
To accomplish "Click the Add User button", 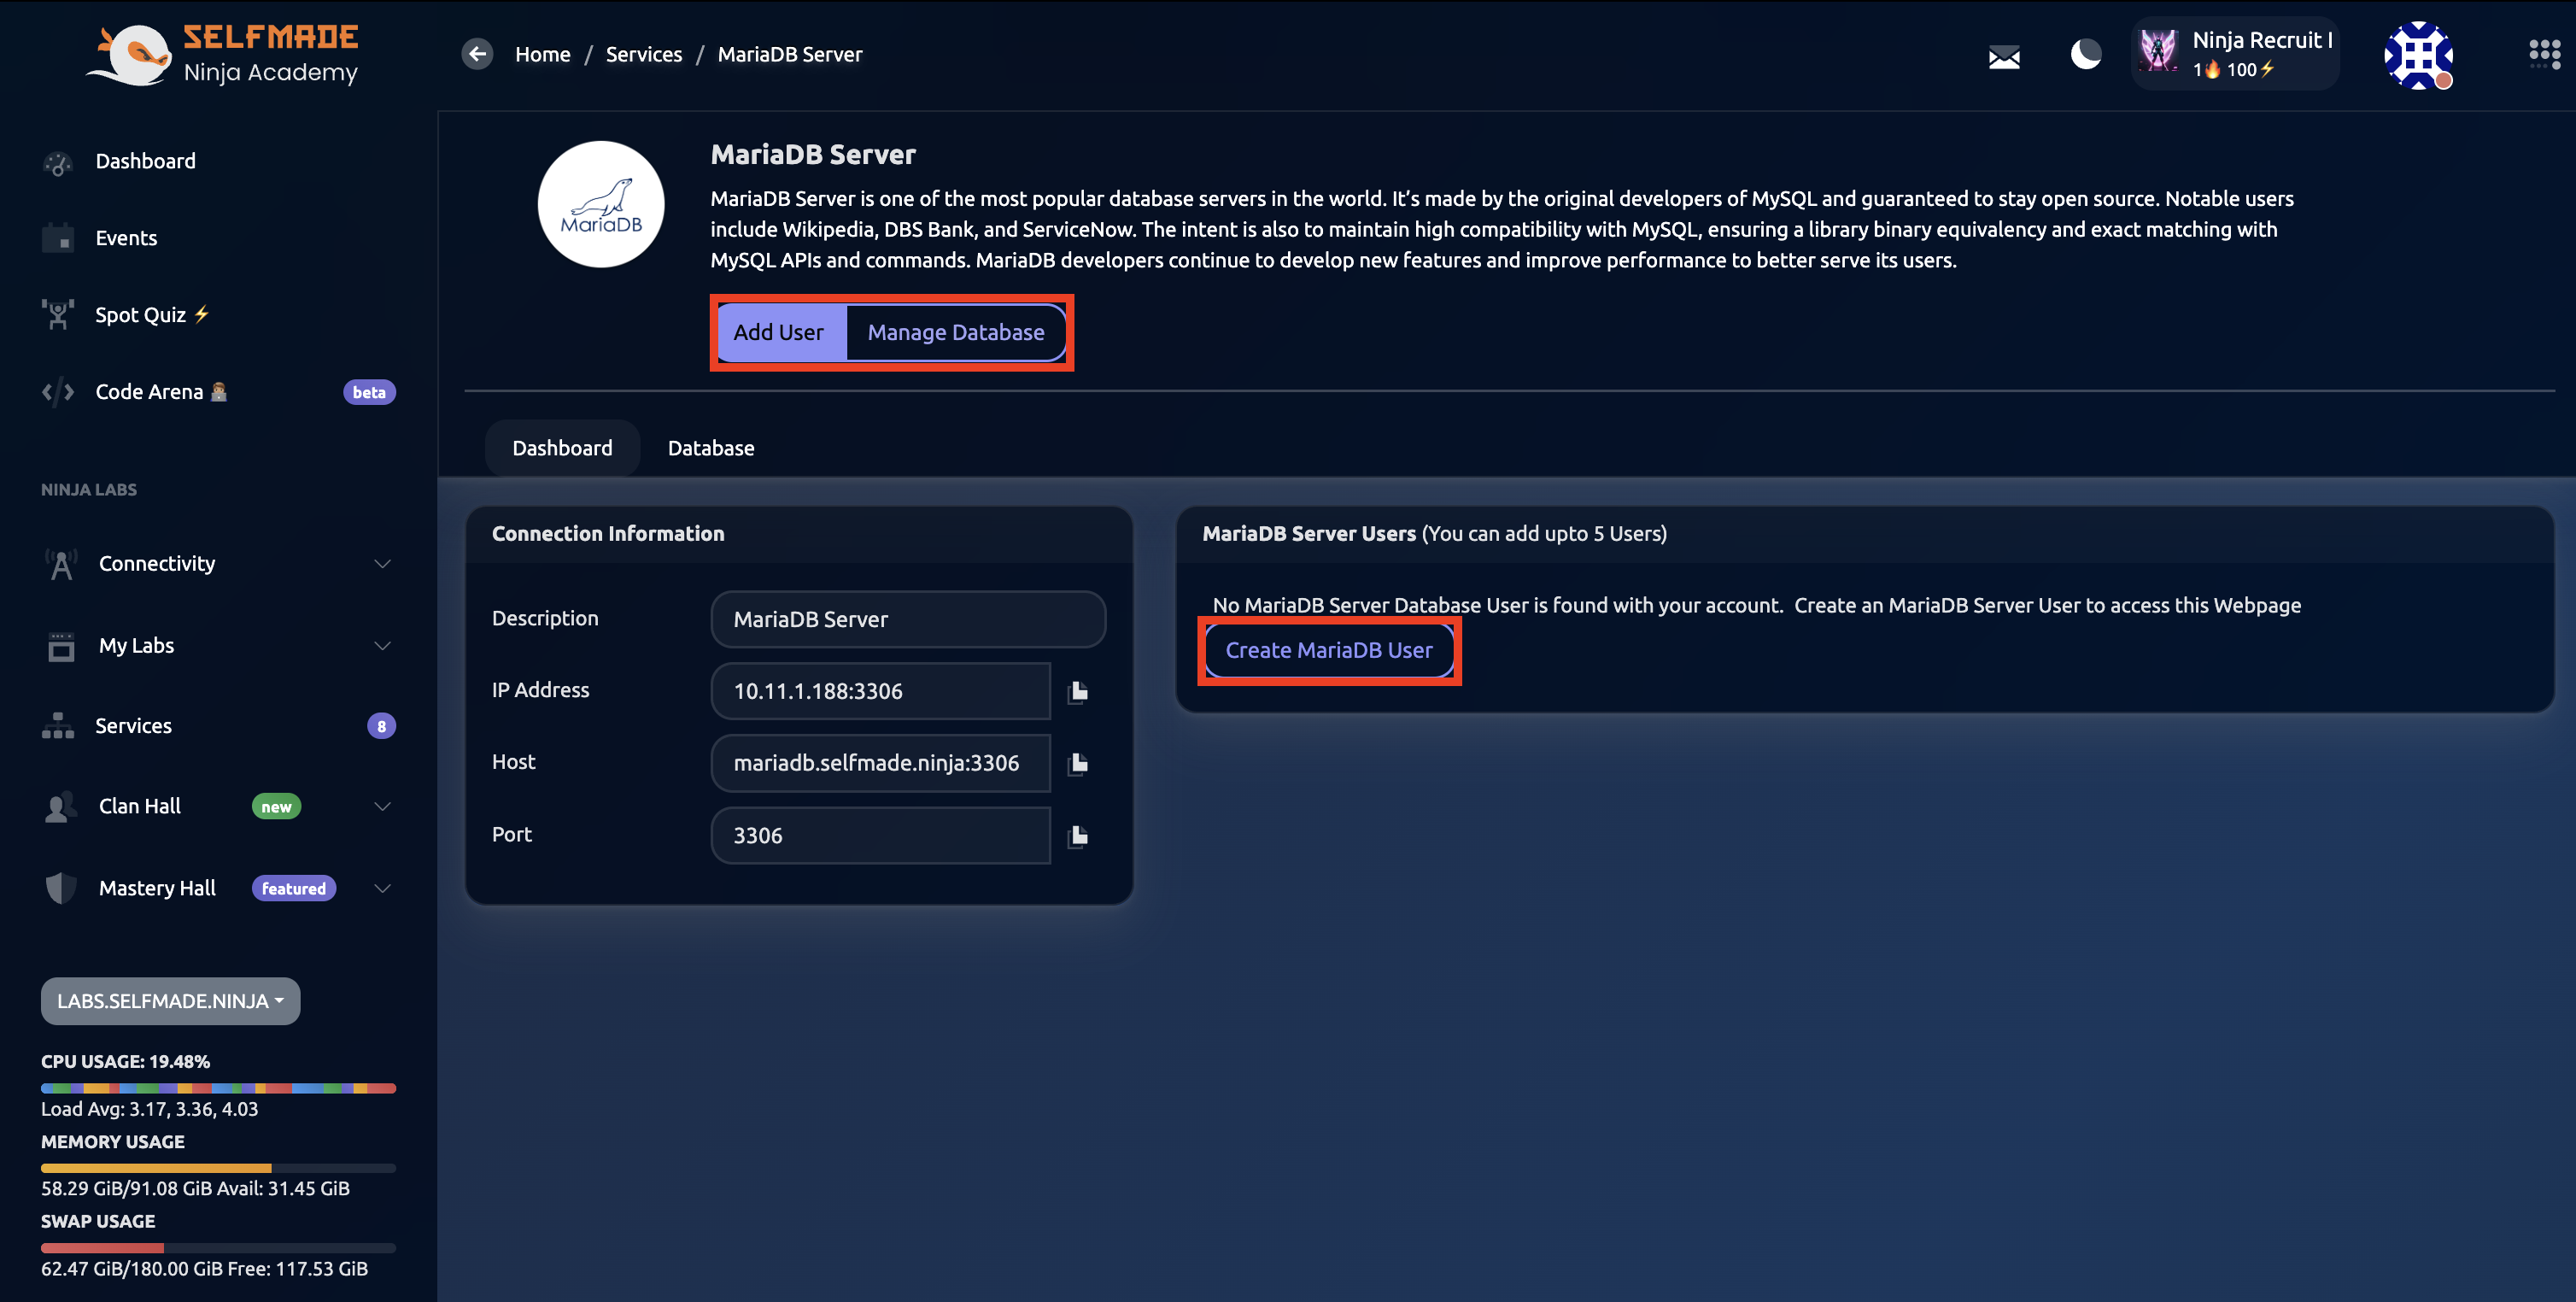I will [x=778, y=332].
